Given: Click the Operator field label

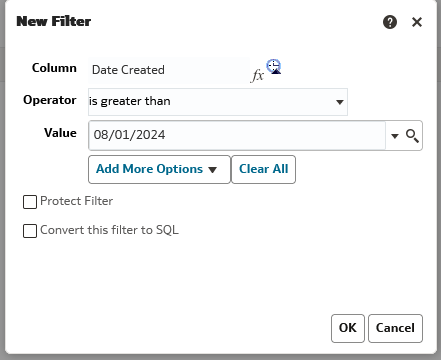Looking at the screenshot, I should 50,100.
